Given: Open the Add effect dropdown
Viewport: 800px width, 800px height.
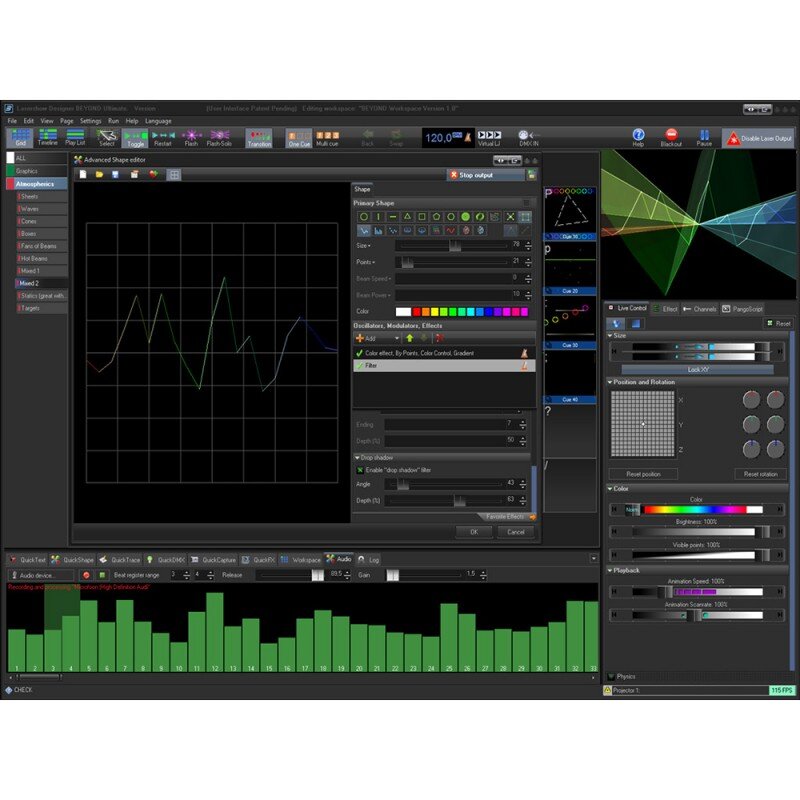Looking at the screenshot, I should click(x=378, y=338).
